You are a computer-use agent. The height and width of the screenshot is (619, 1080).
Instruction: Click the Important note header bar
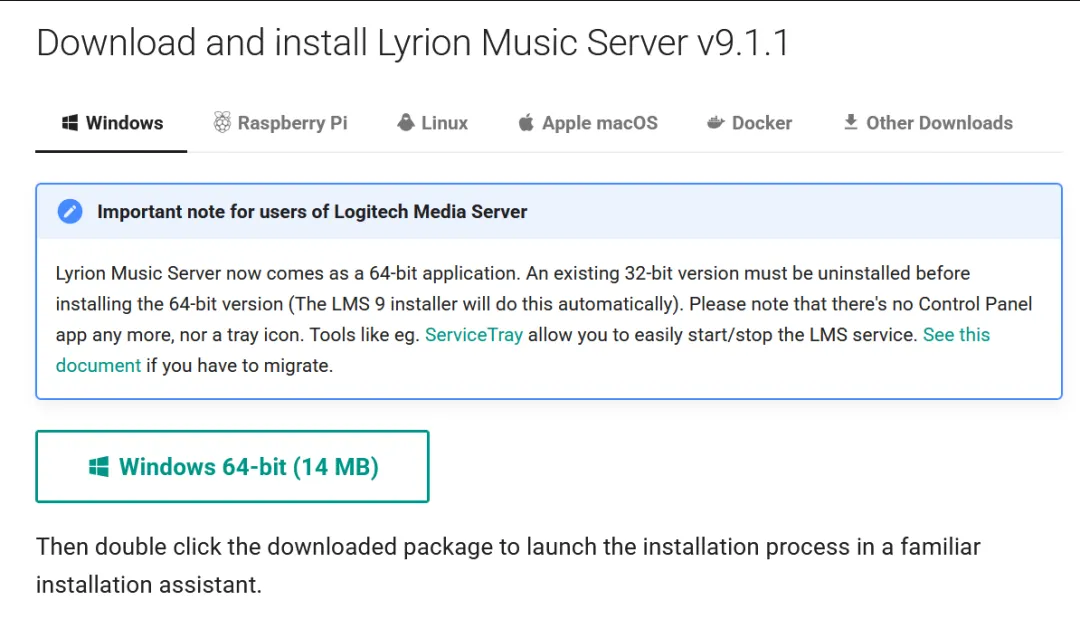(549, 211)
